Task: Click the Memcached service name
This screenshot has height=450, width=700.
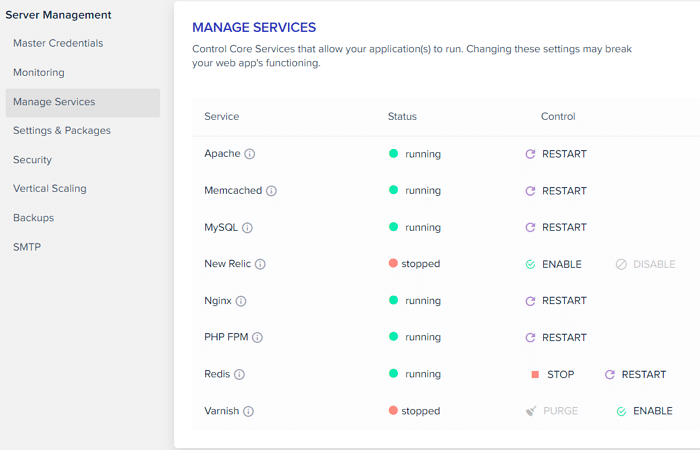Action: pyautogui.click(x=233, y=191)
